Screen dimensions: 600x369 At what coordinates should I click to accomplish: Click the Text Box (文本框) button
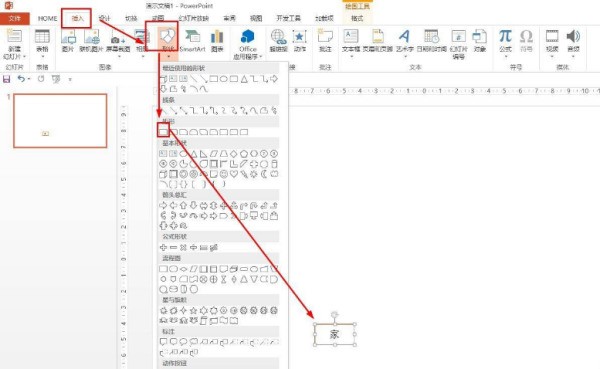point(351,43)
